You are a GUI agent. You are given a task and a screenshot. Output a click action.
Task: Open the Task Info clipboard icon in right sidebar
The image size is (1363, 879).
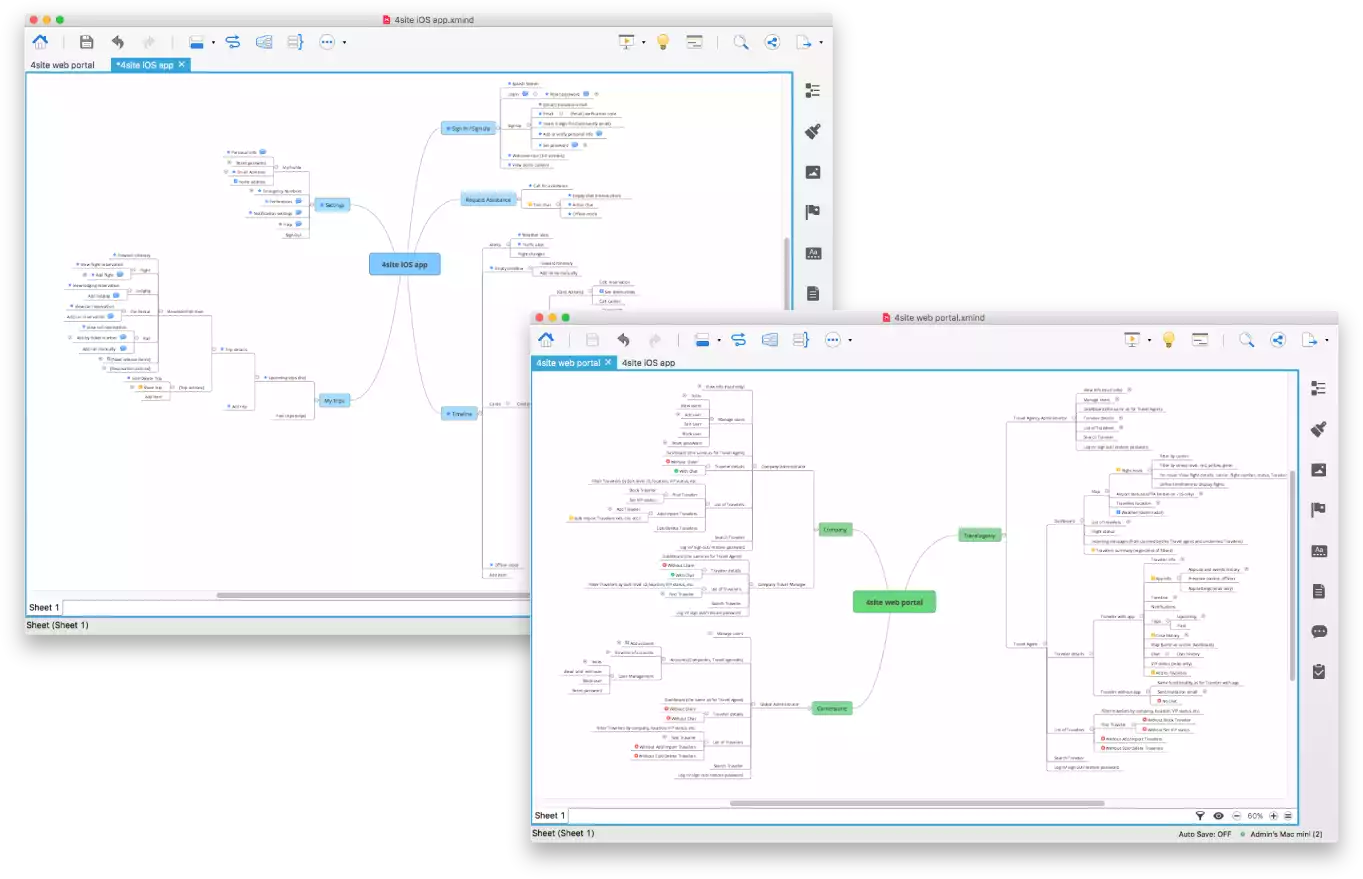(1318, 671)
